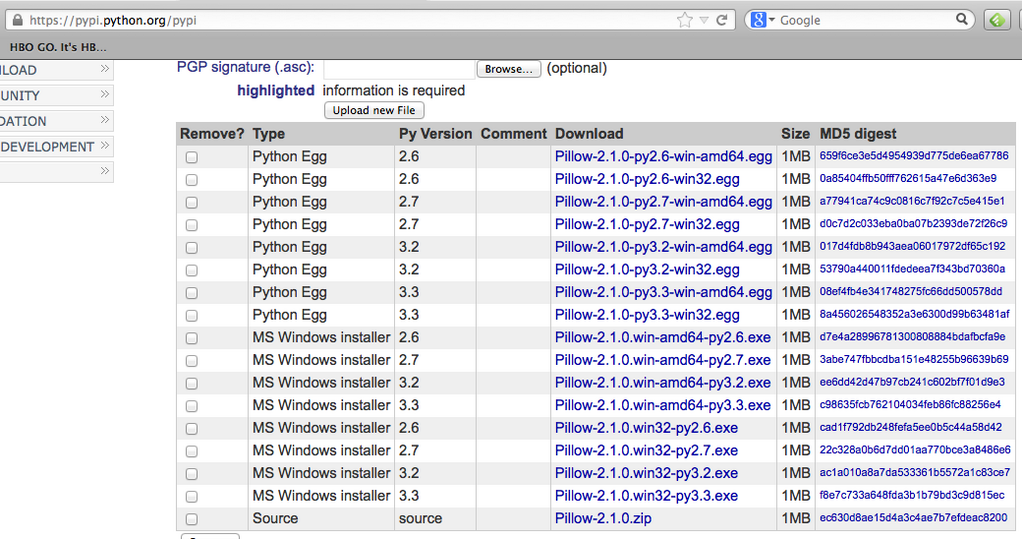The width and height of the screenshot is (1022, 539).
Task: Open the Google search engine selector icon
Action: tap(762, 20)
